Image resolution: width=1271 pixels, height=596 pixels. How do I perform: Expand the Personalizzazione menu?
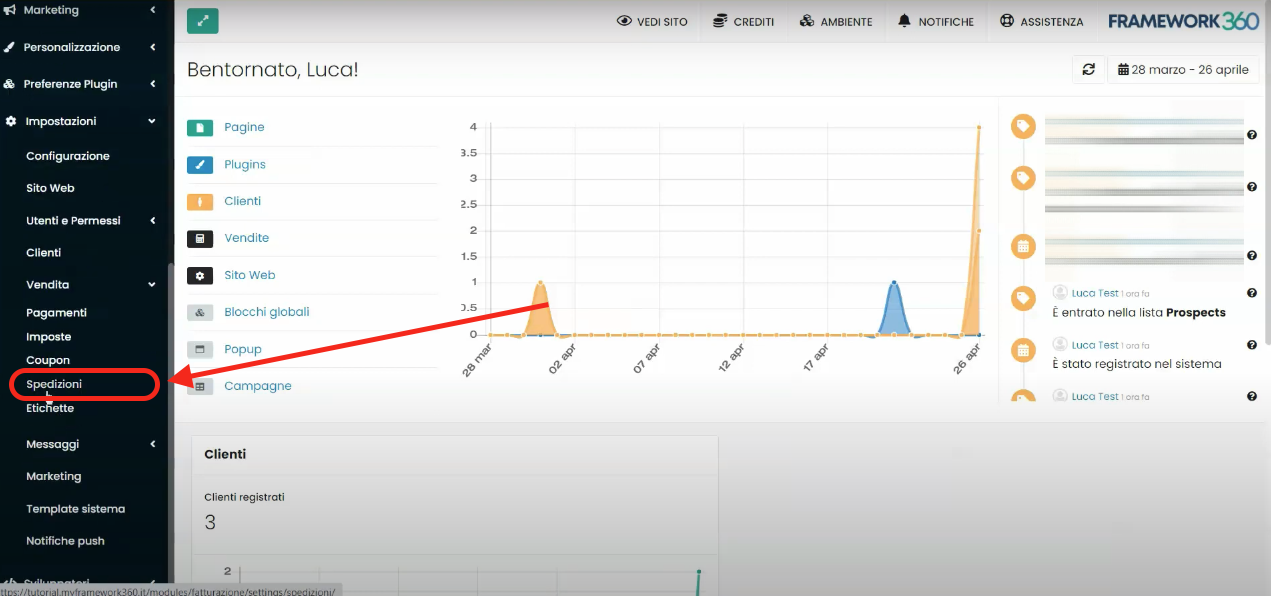tap(152, 47)
